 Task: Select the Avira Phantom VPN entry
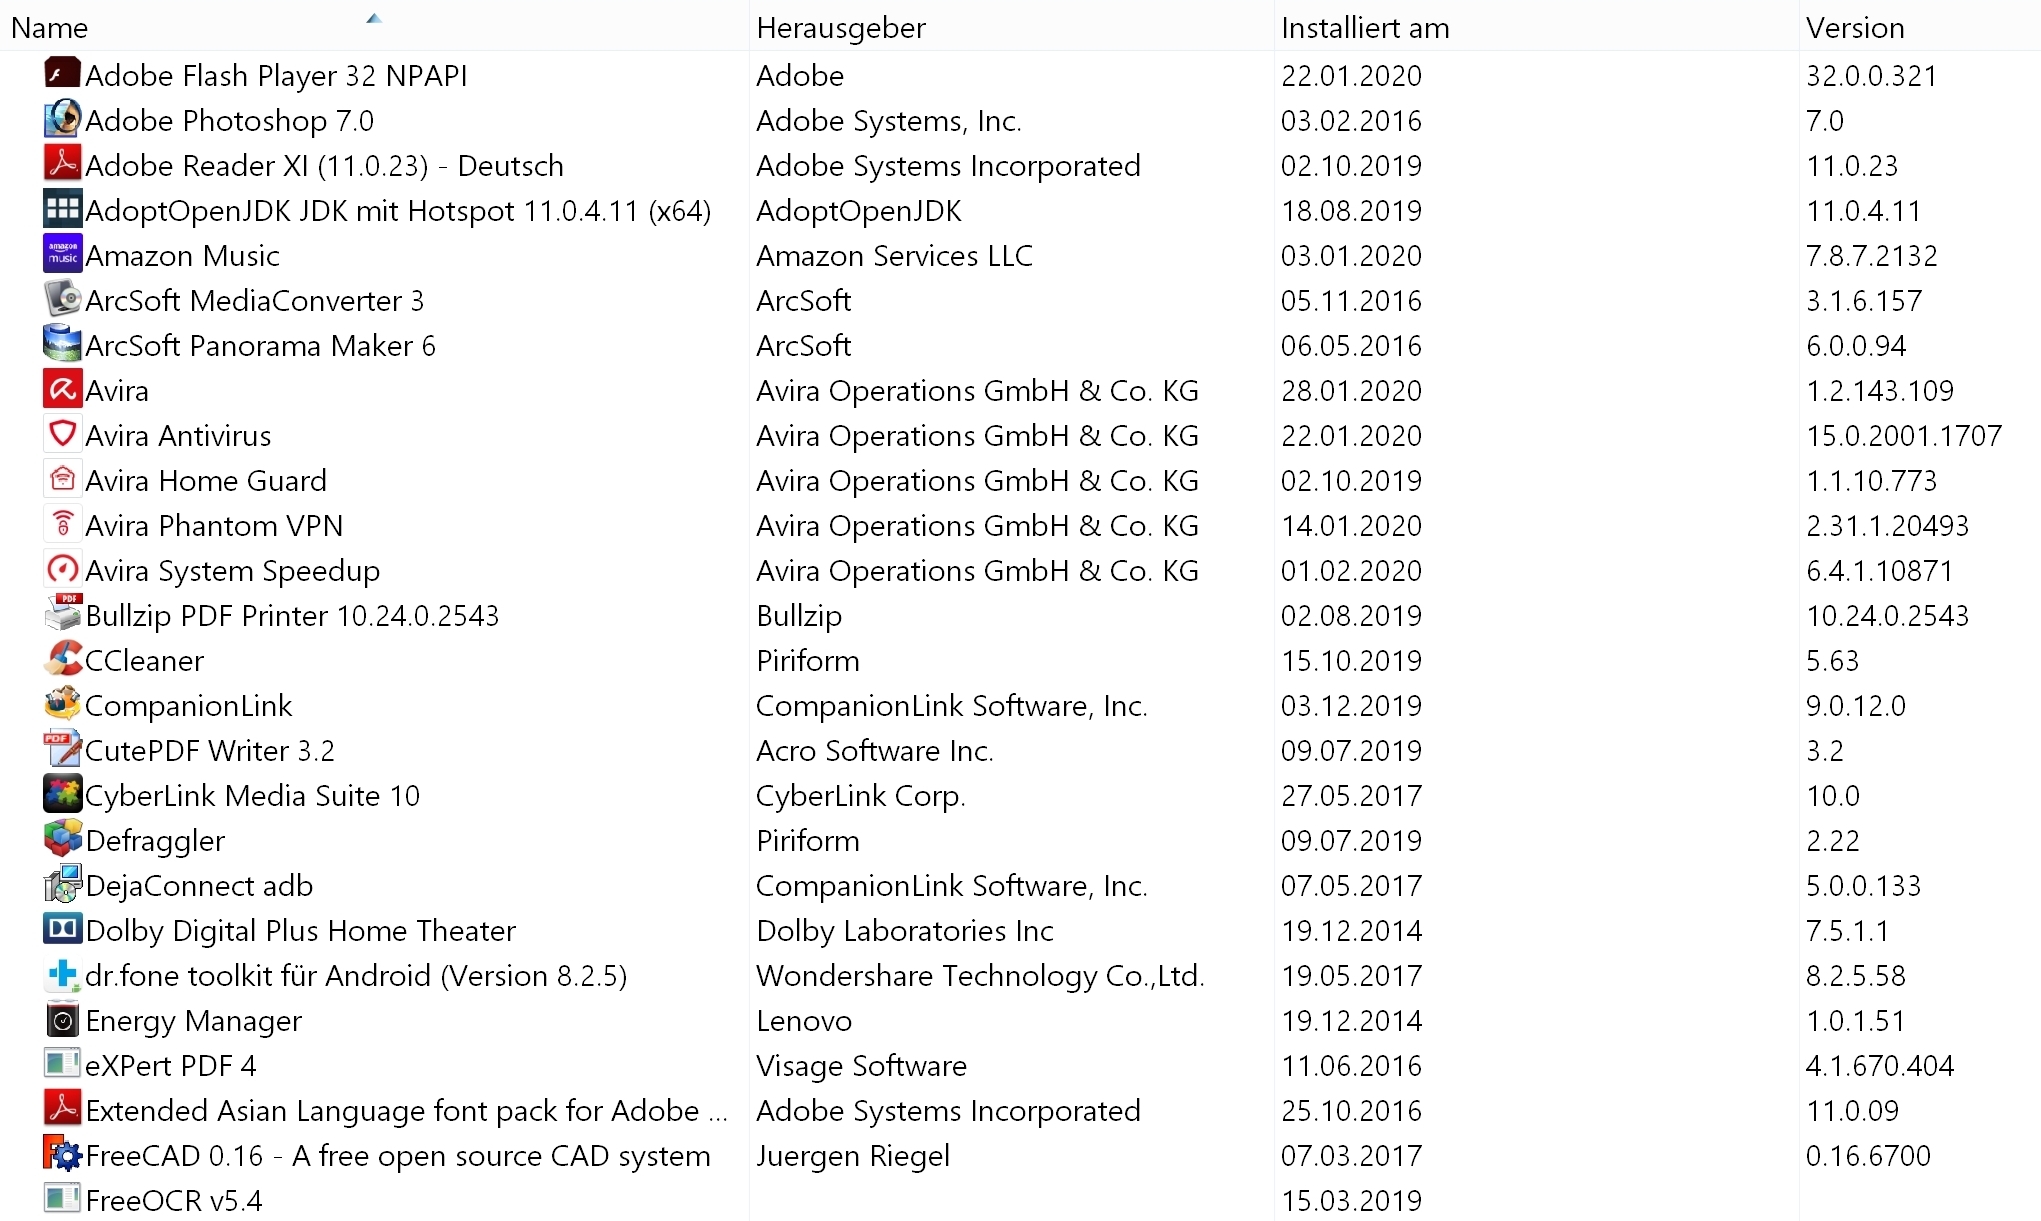coord(1020,525)
